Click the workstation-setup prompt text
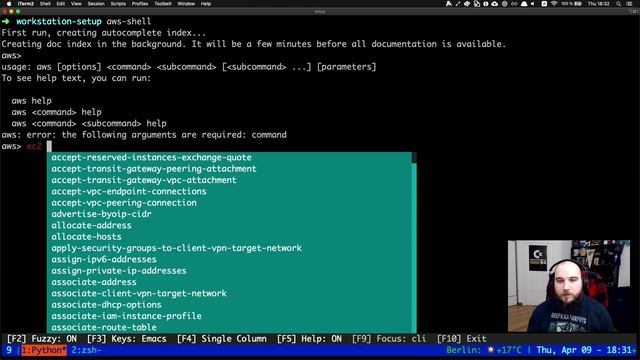This screenshot has width=640, height=360. (x=59, y=21)
